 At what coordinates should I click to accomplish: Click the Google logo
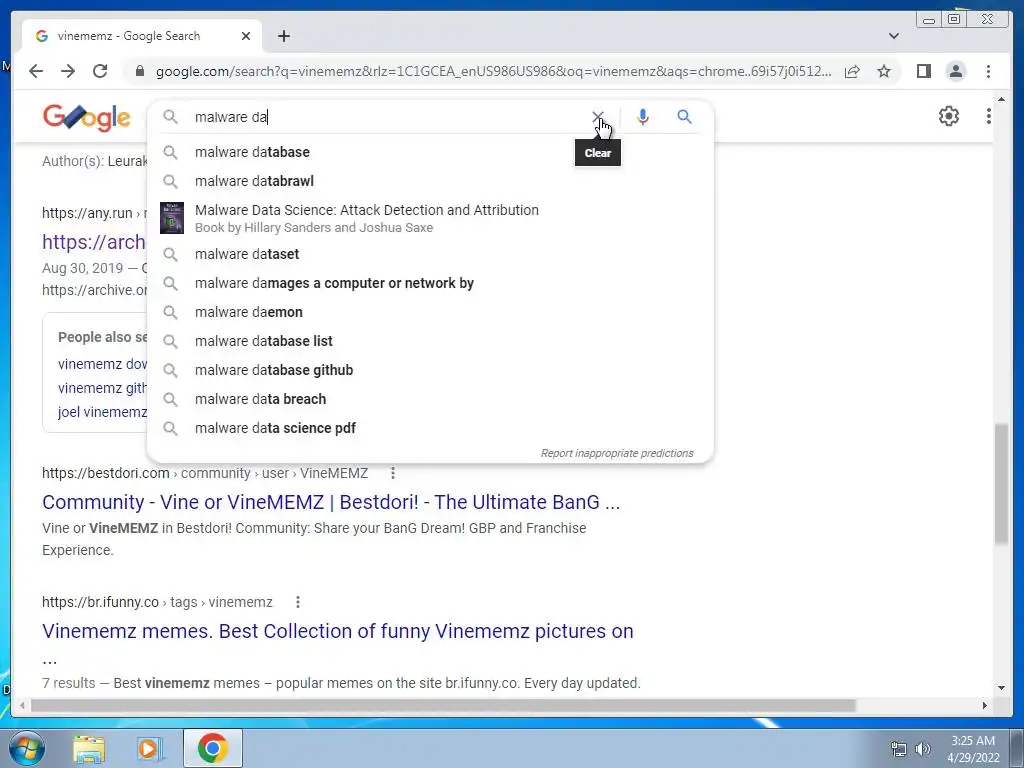(x=86, y=118)
